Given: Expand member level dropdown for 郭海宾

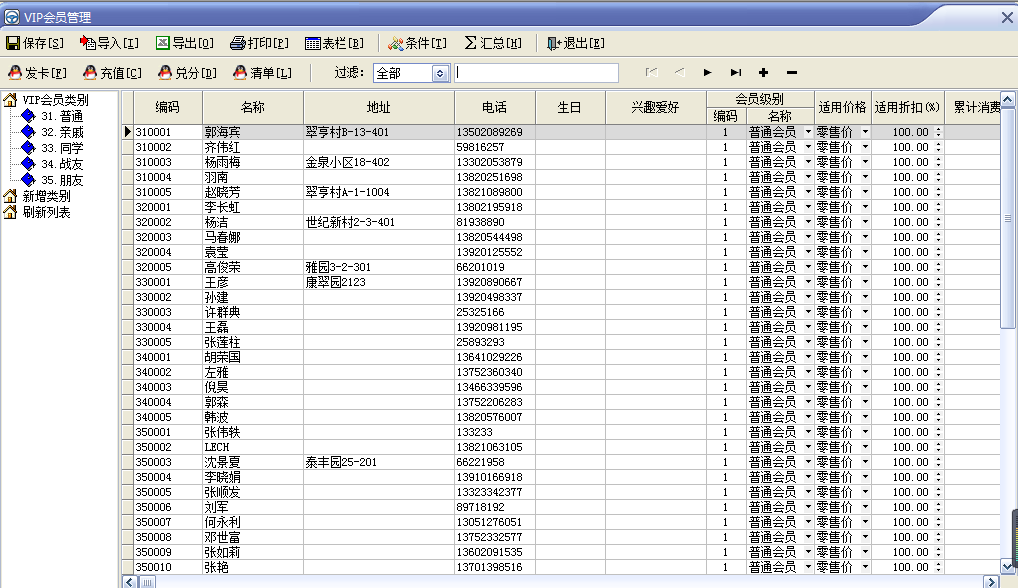Looking at the screenshot, I should pos(808,132).
